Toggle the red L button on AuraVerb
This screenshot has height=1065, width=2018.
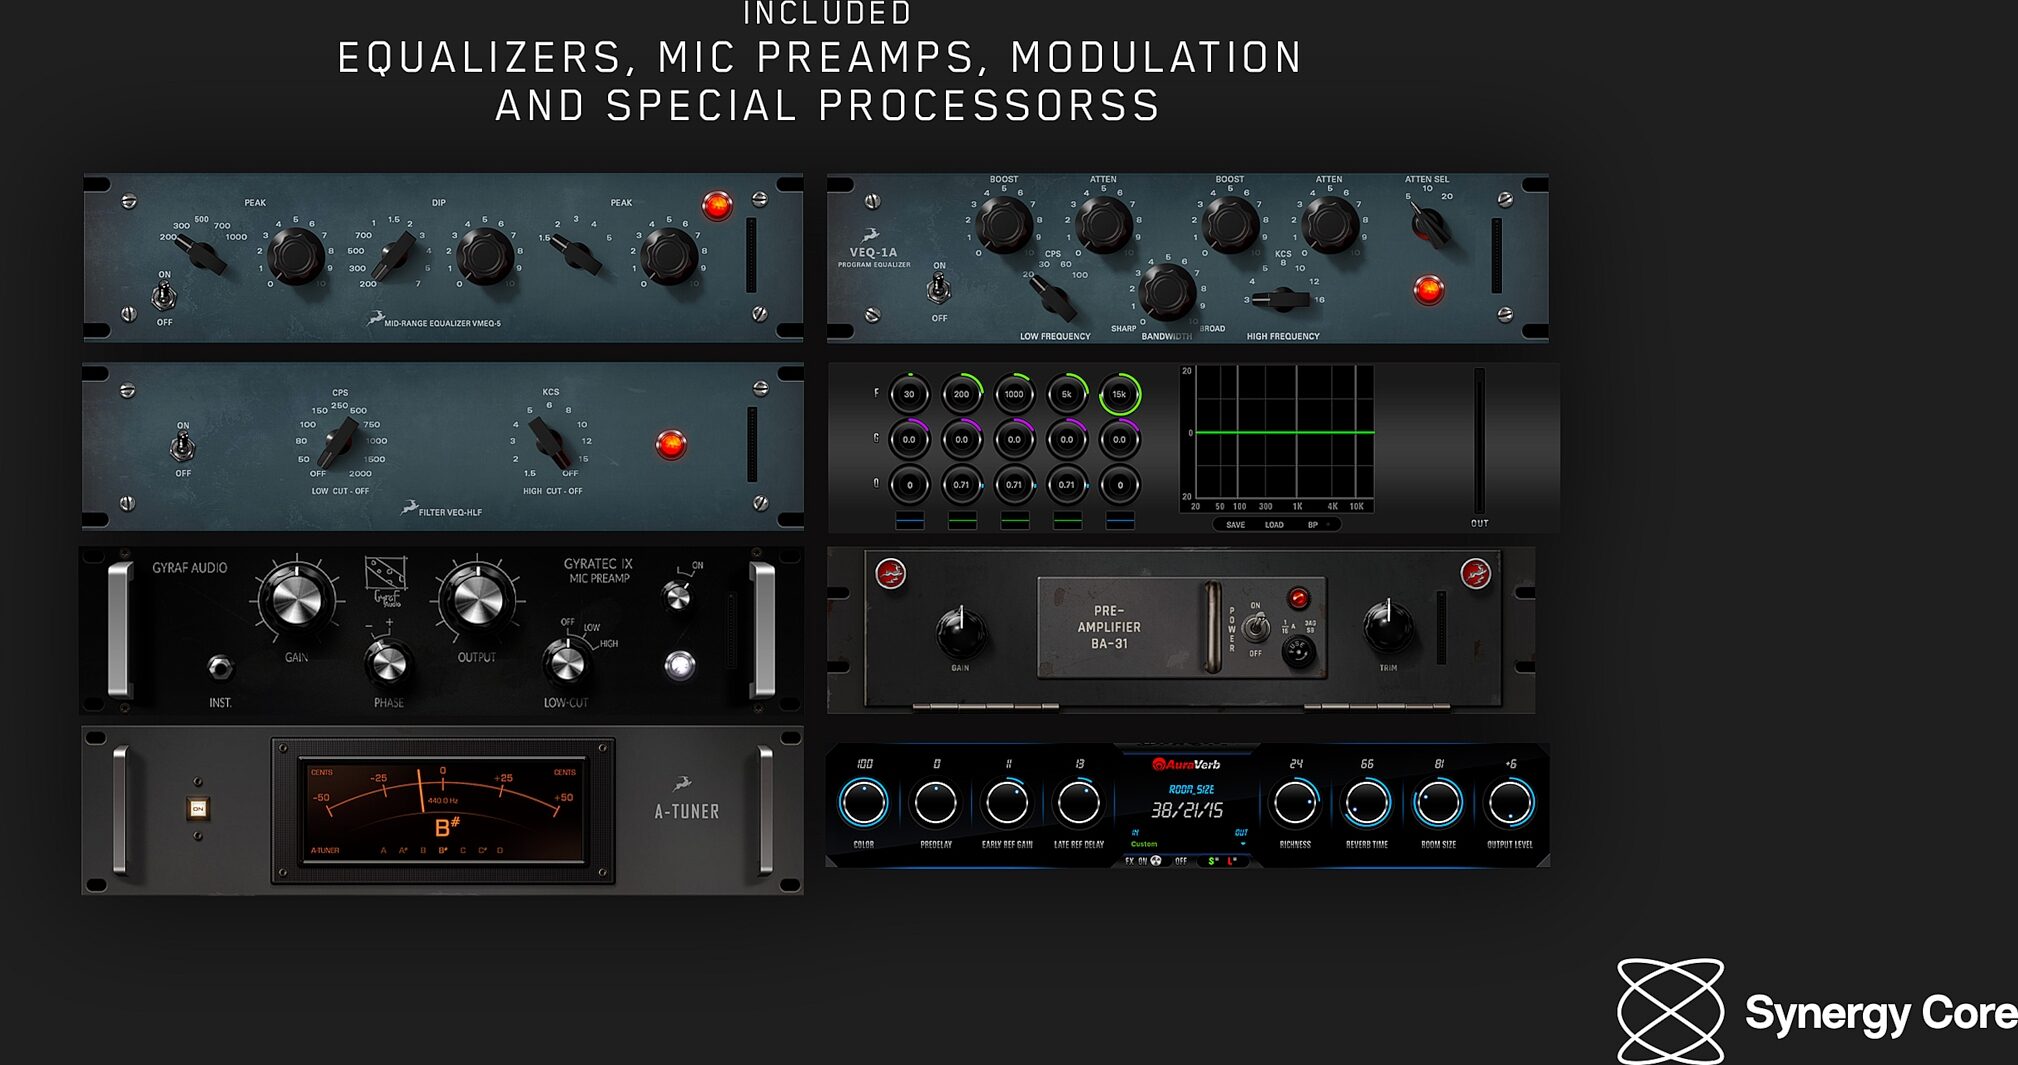click(x=1231, y=861)
